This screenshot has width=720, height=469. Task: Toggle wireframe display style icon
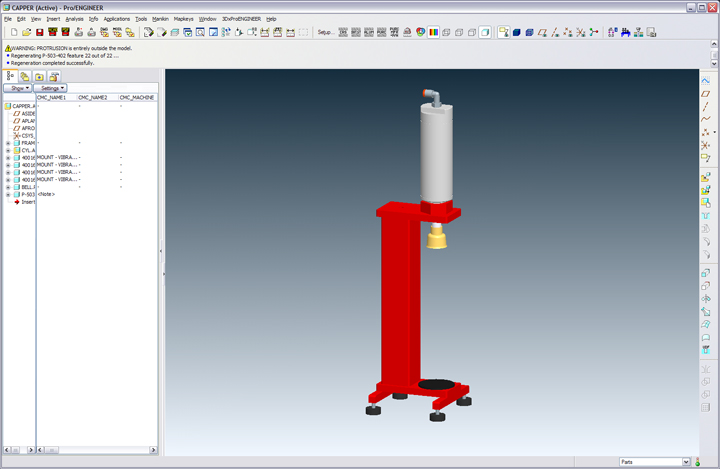click(446, 32)
